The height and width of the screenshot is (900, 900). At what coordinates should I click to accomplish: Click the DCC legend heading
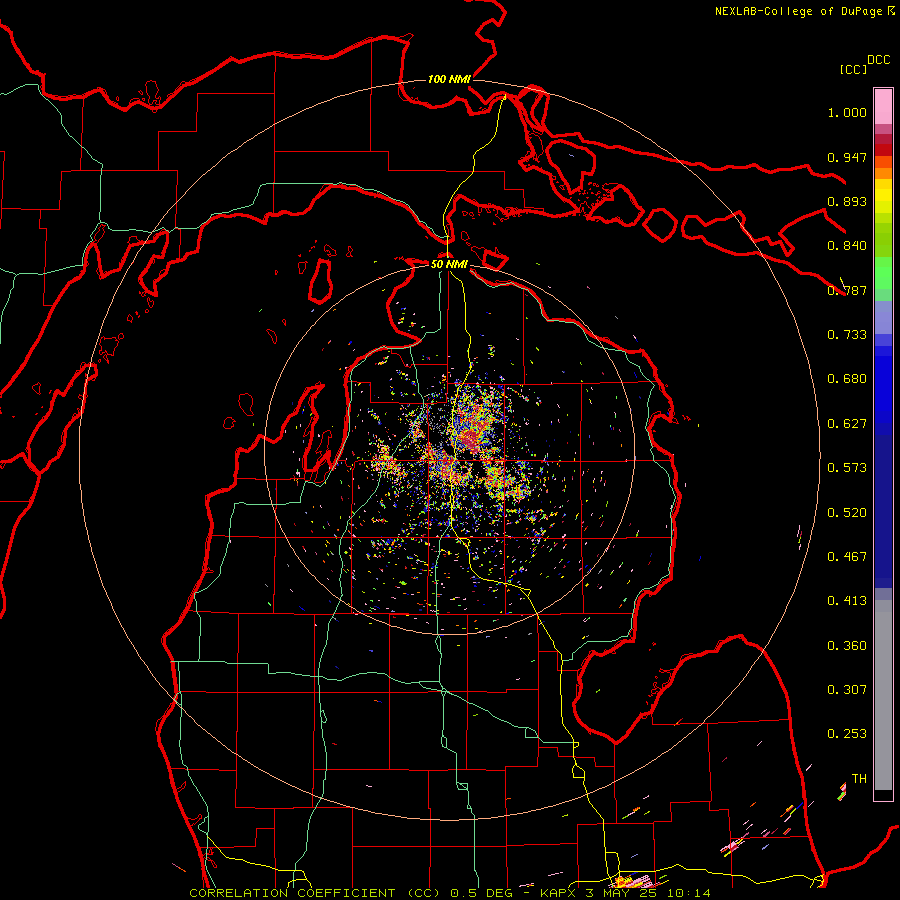pyautogui.click(x=879, y=60)
